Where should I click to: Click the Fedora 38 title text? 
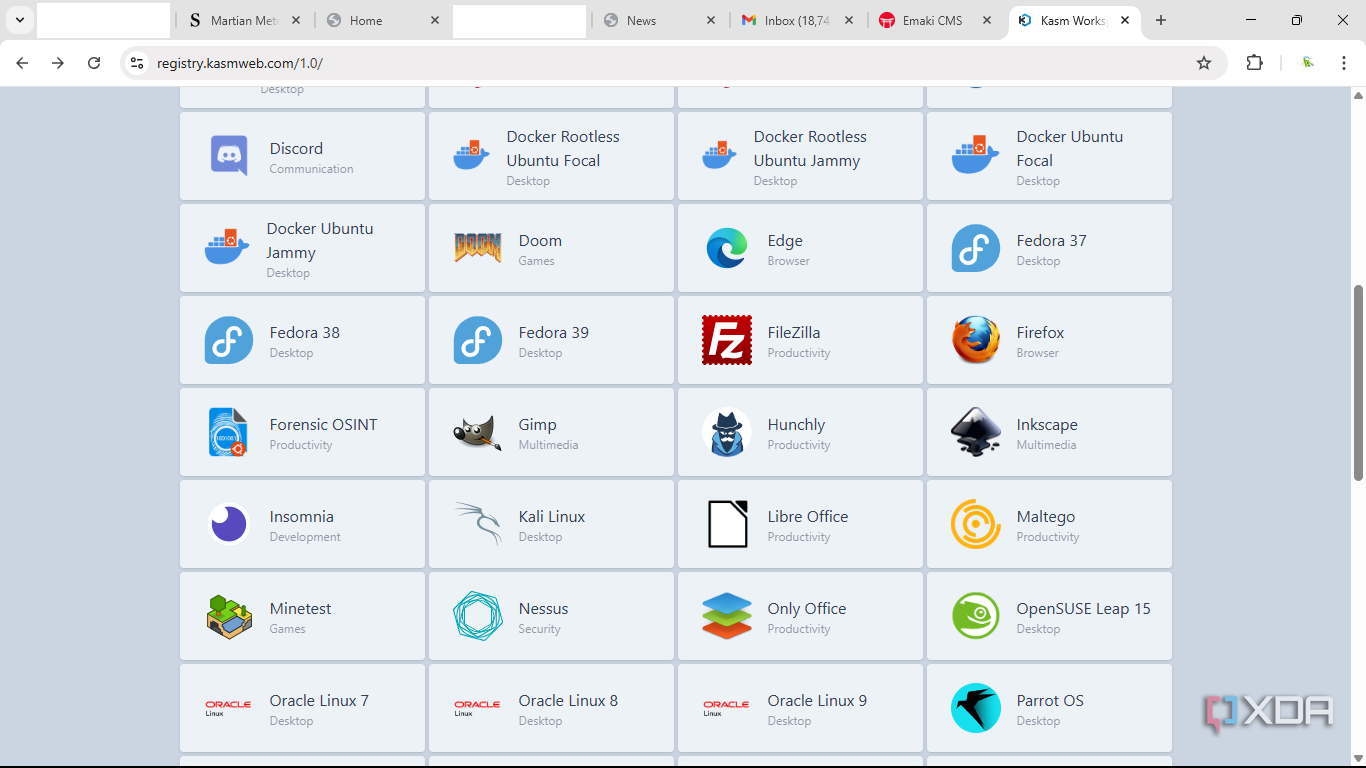pyautogui.click(x=304, y=332)
